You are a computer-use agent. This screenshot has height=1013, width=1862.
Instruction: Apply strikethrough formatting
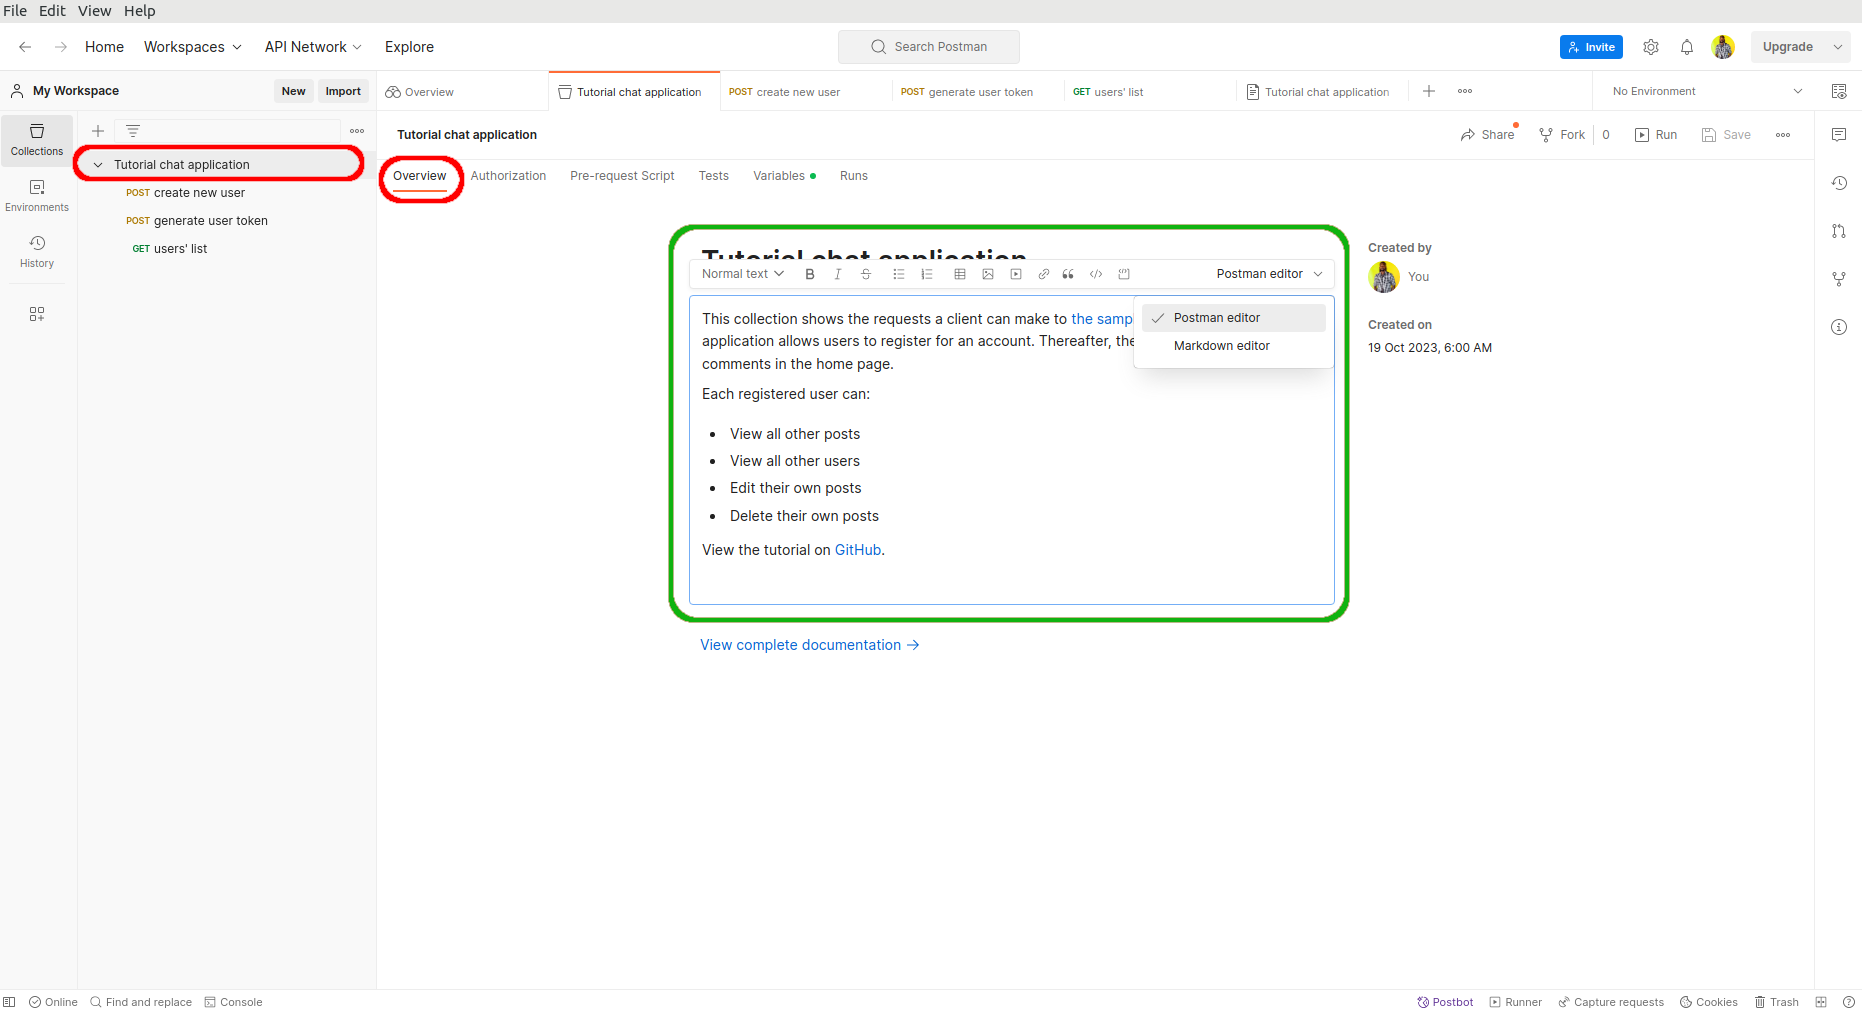[x=866, y=274]
